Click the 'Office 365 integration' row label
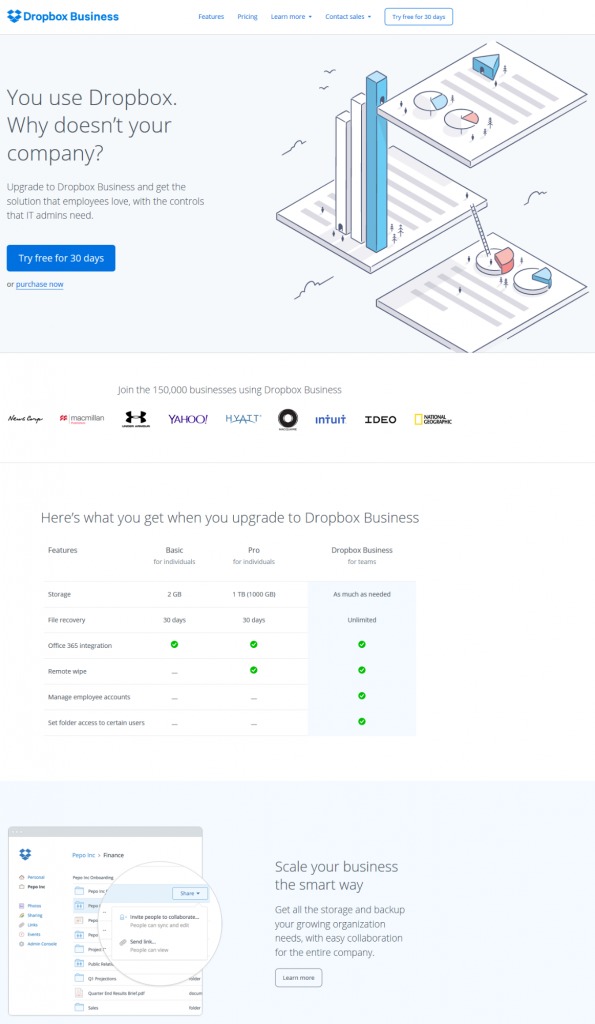Screen dimensions: 595x1024 [x=80, y=646]
